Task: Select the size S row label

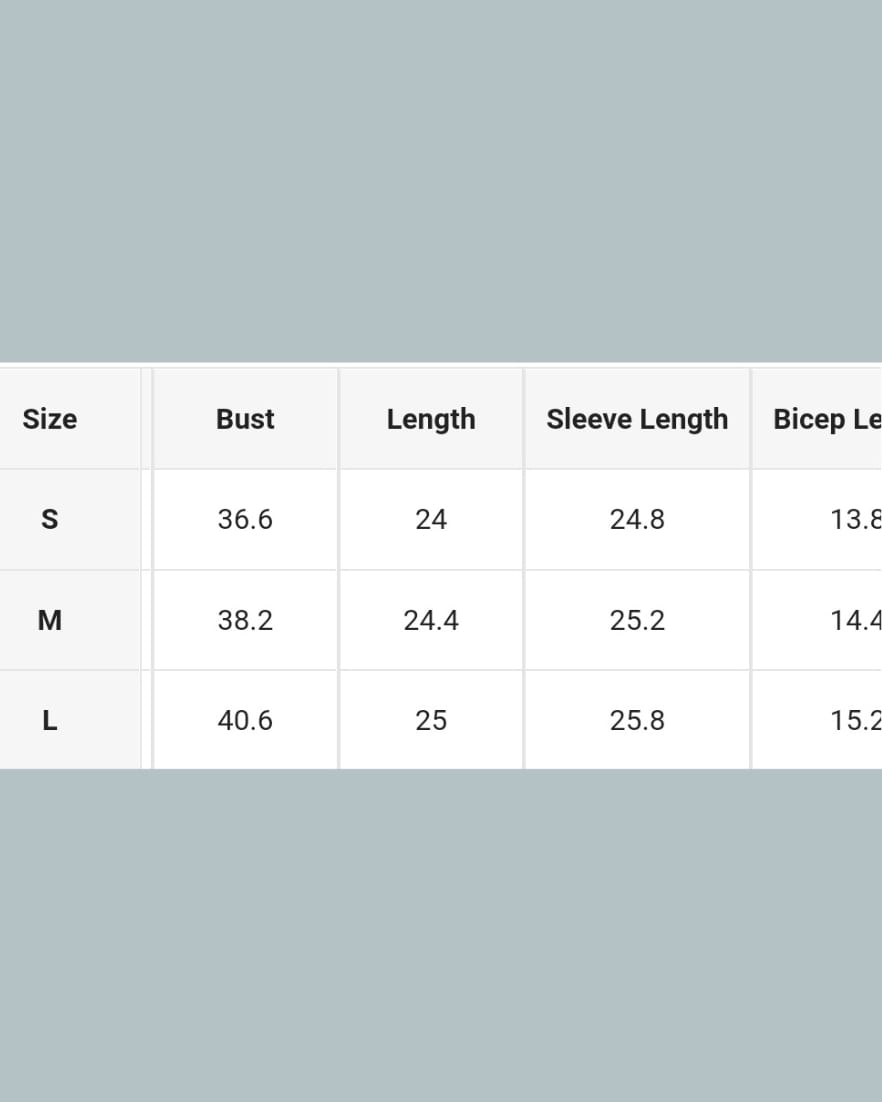Action: 49,520
